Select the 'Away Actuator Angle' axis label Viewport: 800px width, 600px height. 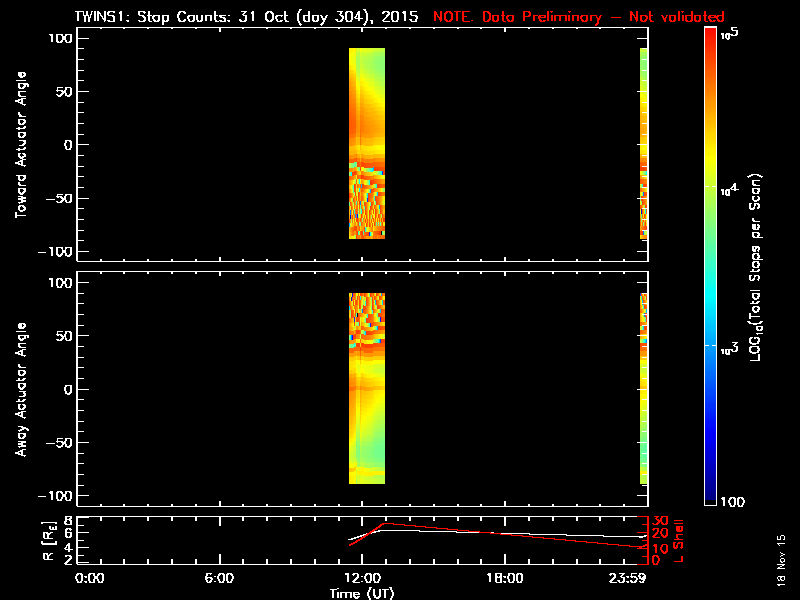tap(19, 389)
